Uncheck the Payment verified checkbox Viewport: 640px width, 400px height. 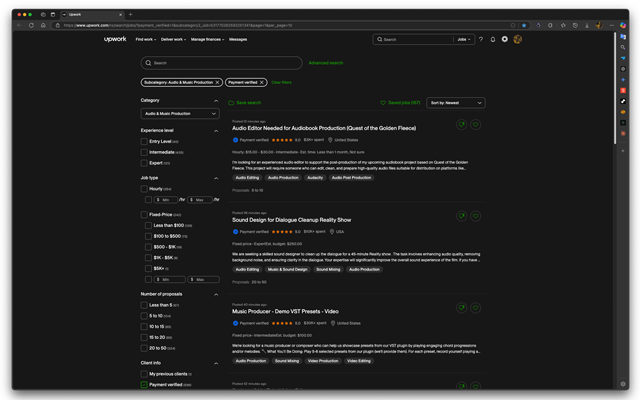click(x=145, y=384)
